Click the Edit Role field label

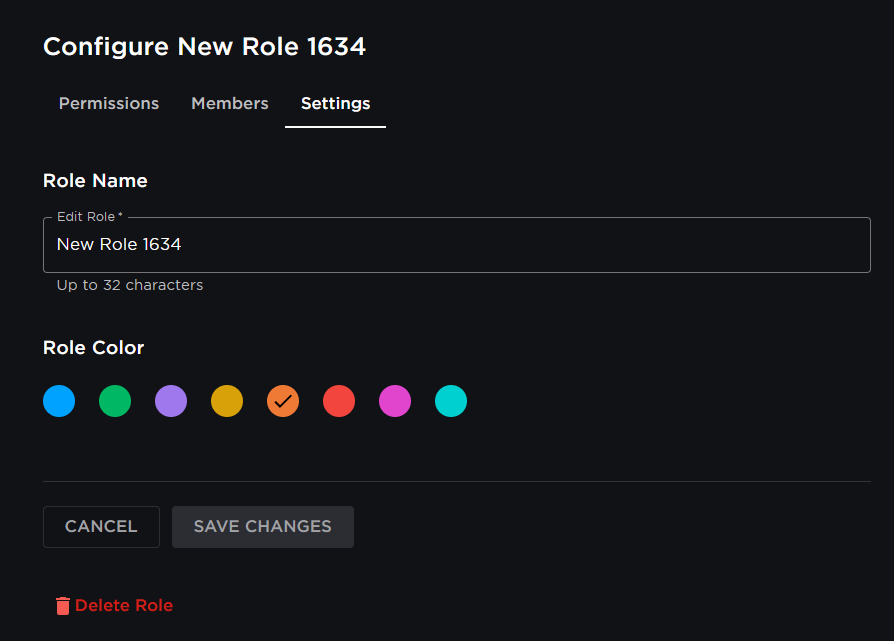click(85, 216)
